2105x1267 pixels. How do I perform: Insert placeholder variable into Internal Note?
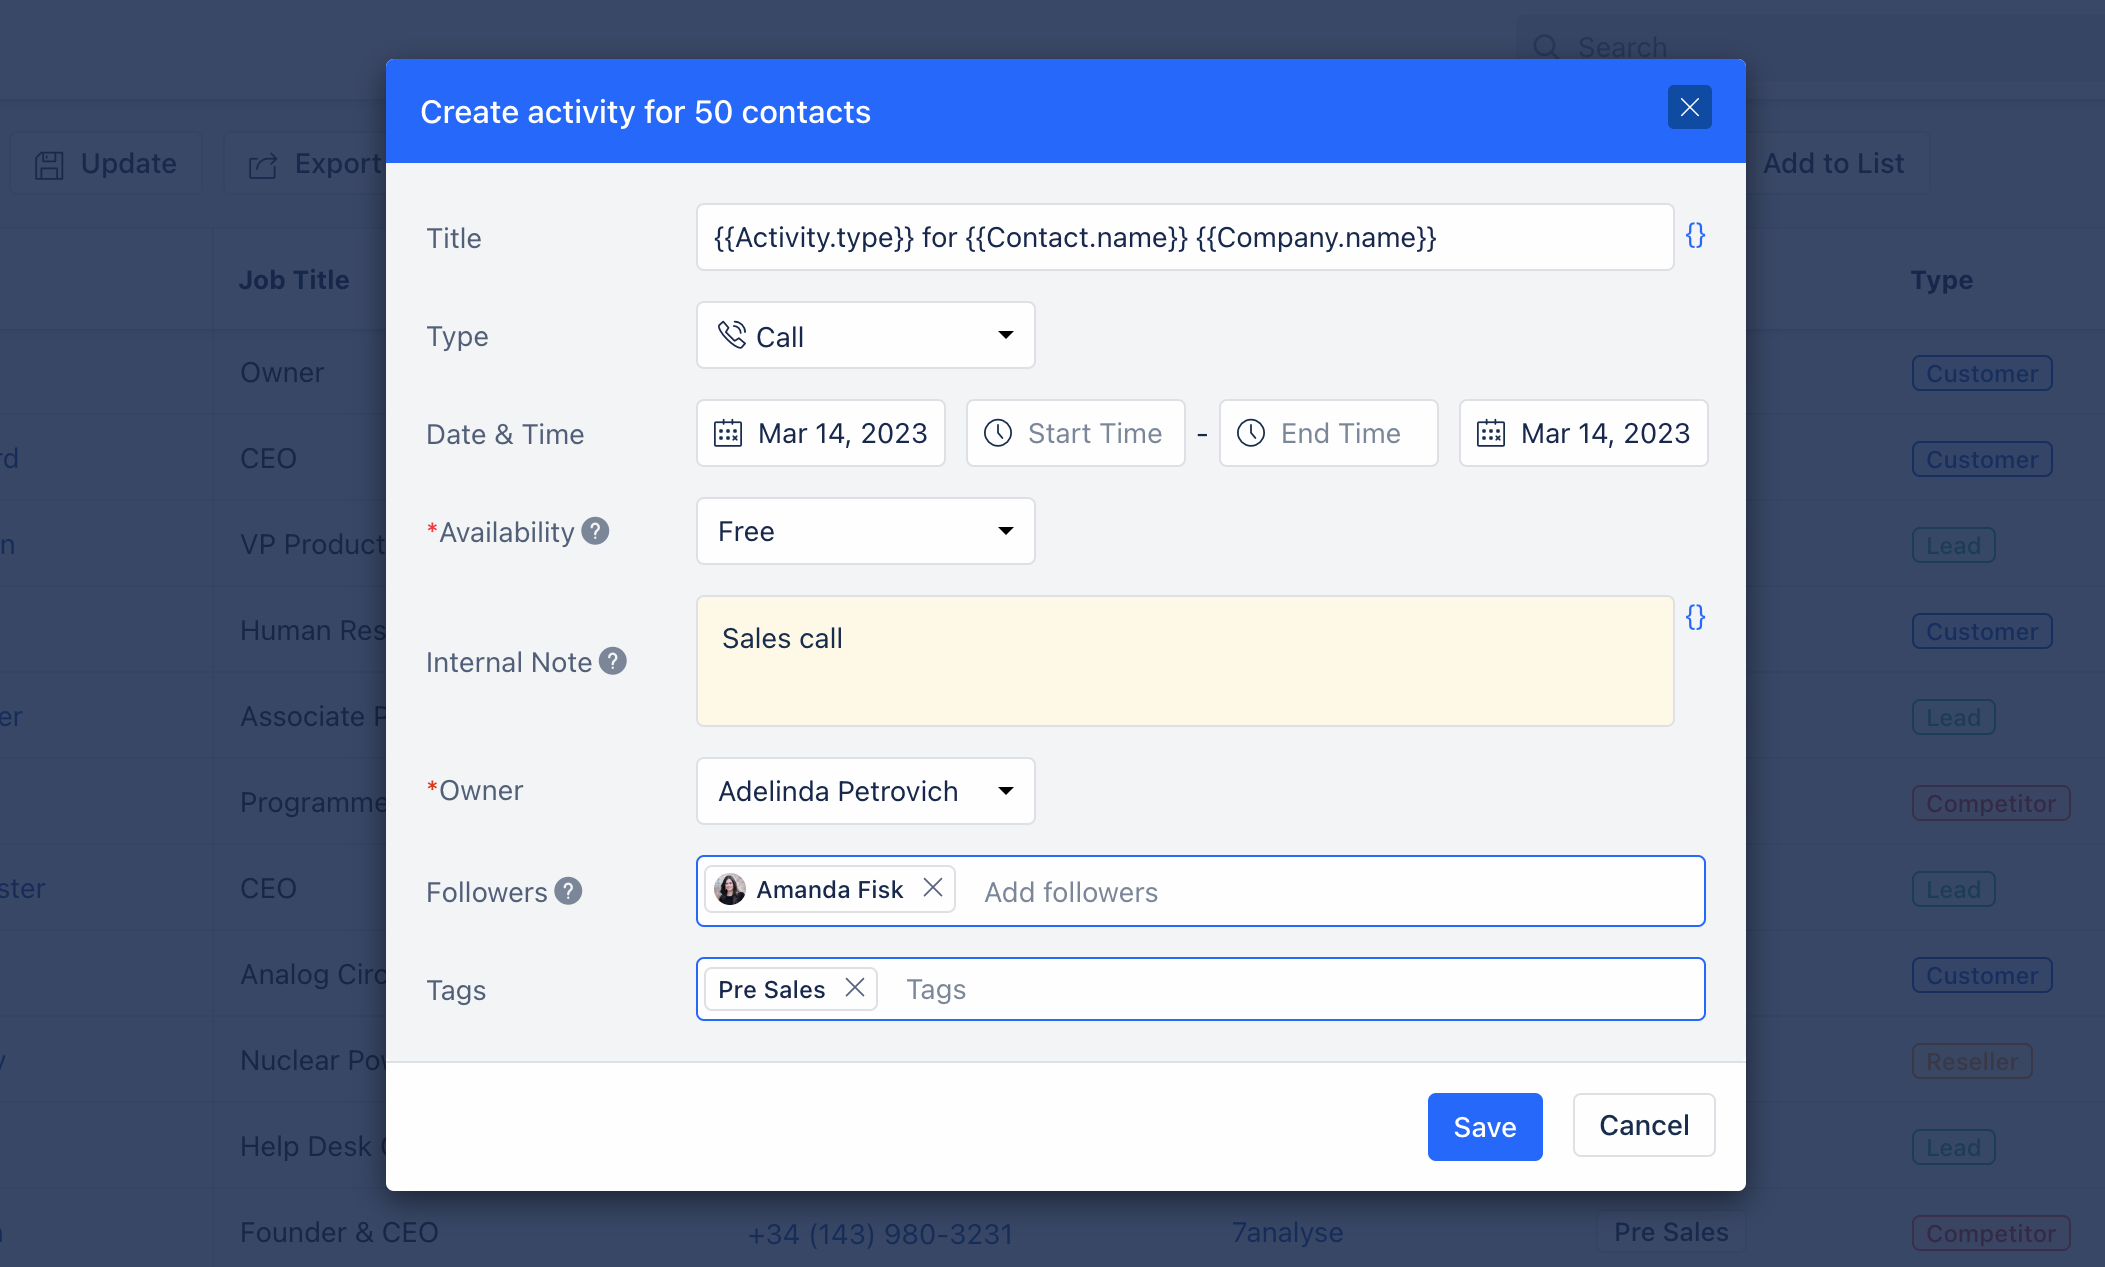pyautogui.click(x=1695, y=617)
